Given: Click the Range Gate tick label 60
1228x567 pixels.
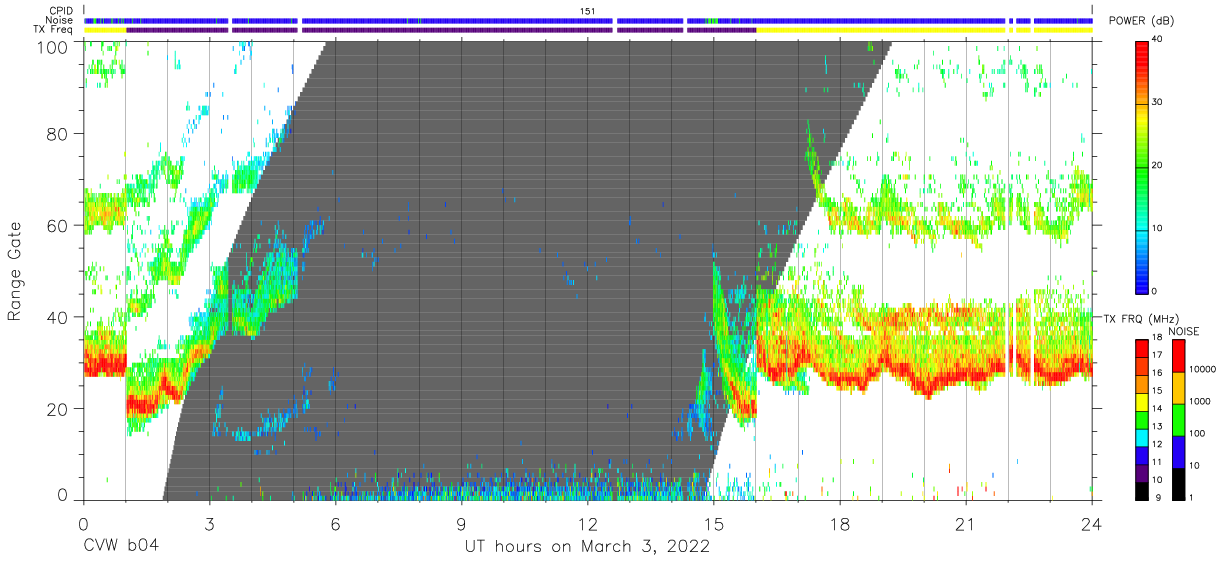Looking at the screenshot, I should (57, 225).
